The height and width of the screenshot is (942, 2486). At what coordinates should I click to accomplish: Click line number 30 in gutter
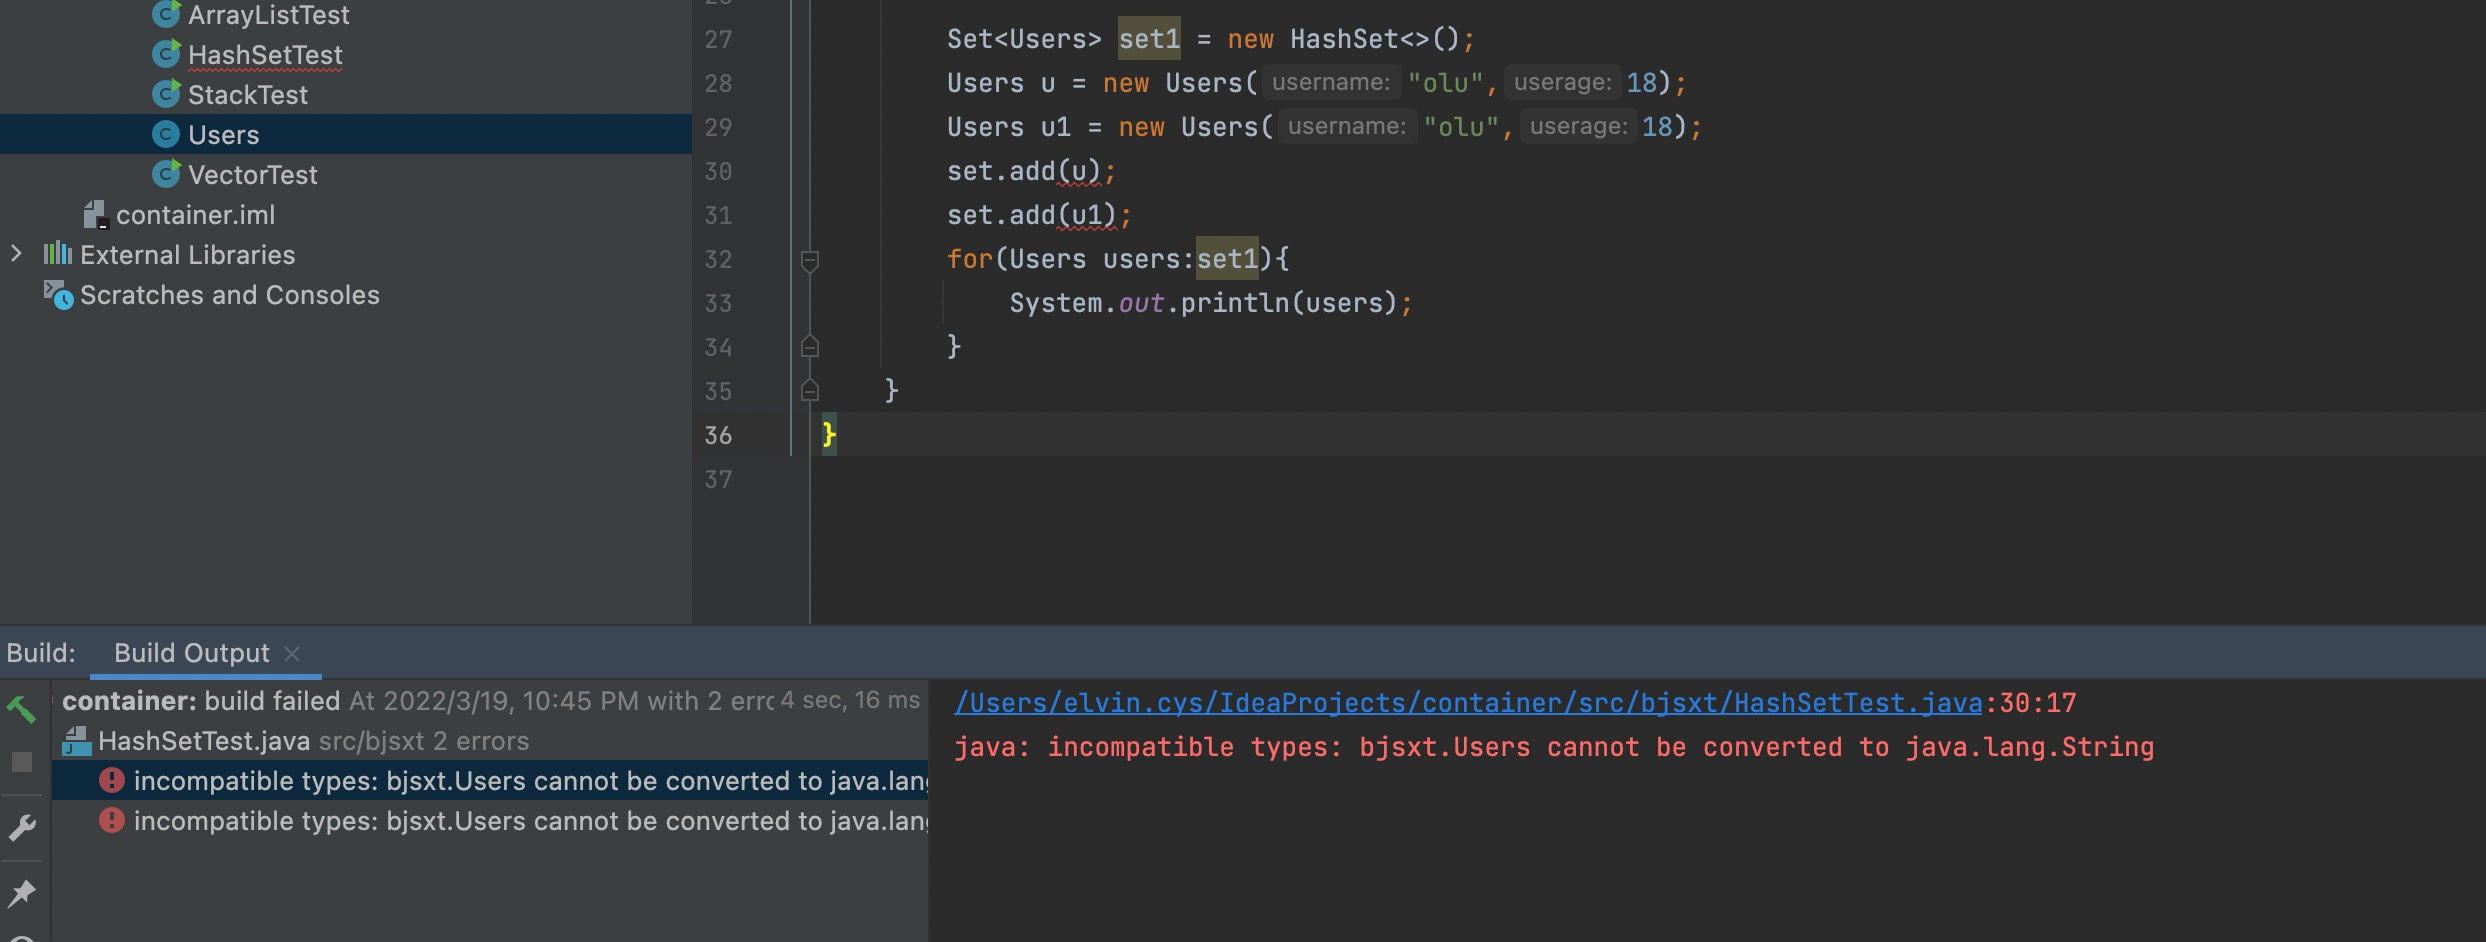pos(718,171)
